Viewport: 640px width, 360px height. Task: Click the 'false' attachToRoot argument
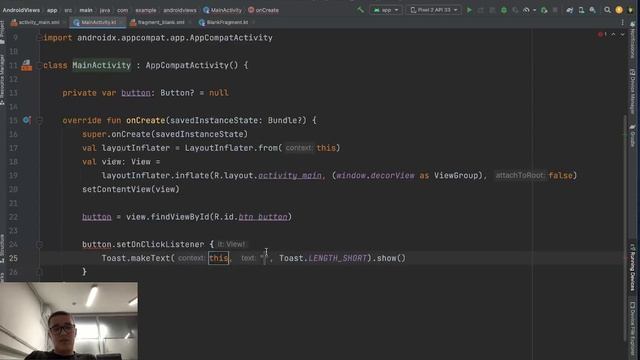(560, 176)
